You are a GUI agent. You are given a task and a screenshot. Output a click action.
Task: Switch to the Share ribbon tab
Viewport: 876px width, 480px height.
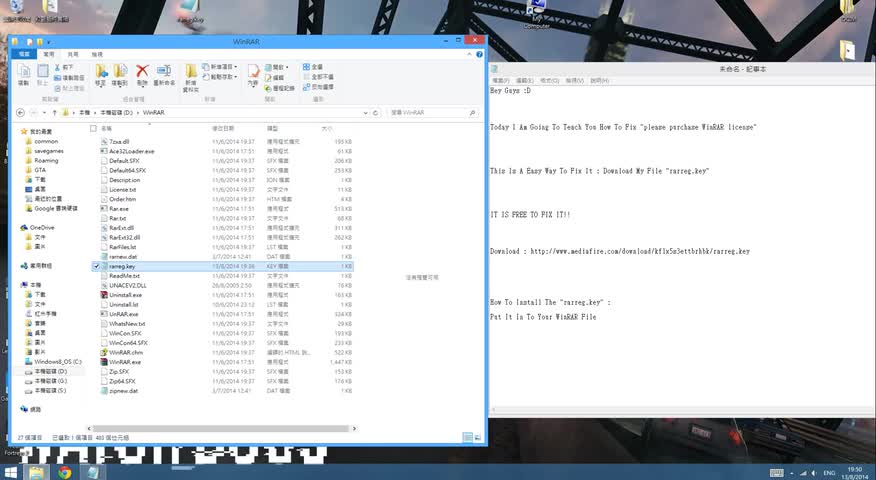[73, 54]
